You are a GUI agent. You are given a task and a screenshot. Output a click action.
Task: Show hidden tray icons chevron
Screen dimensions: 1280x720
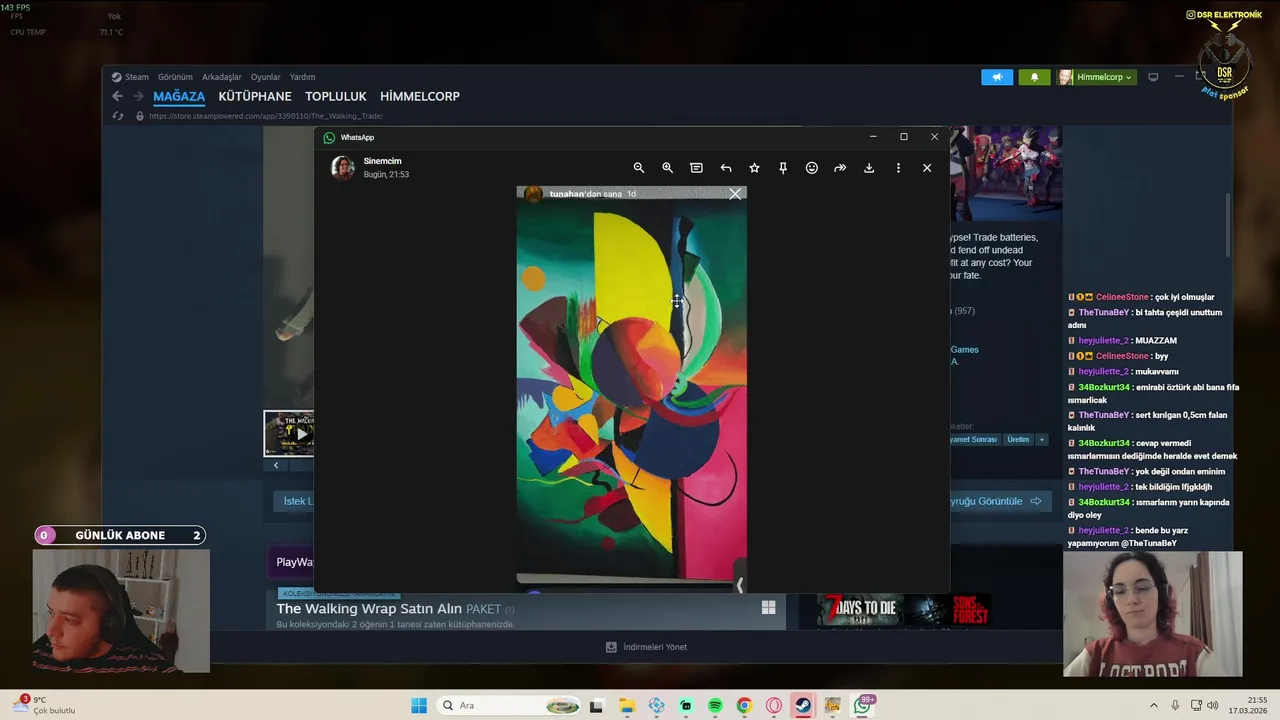tap(1153, 705)
